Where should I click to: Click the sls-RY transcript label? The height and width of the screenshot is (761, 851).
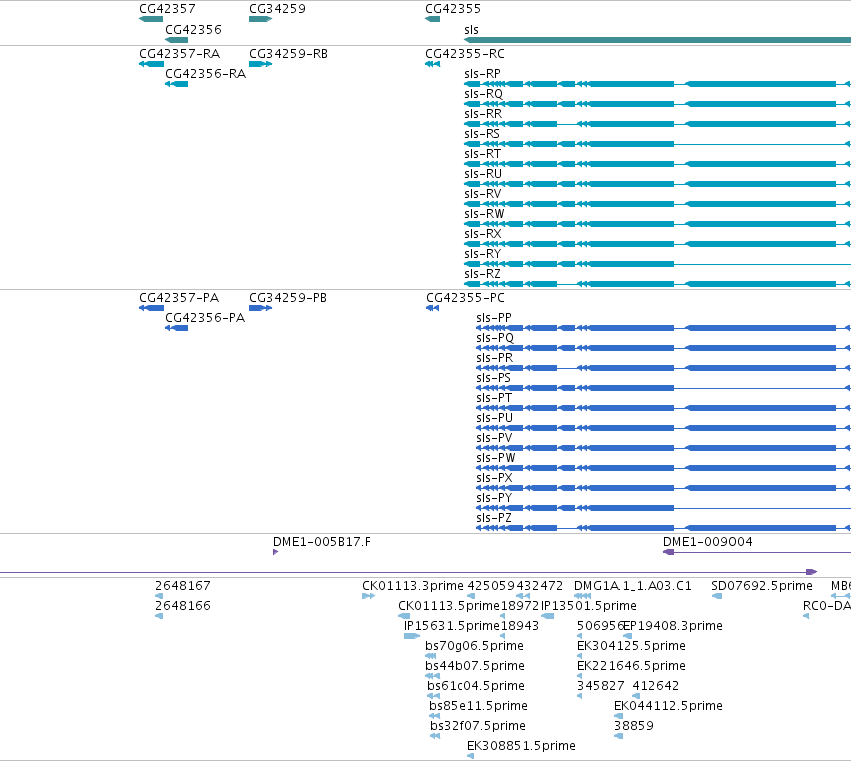coord(482,254)
